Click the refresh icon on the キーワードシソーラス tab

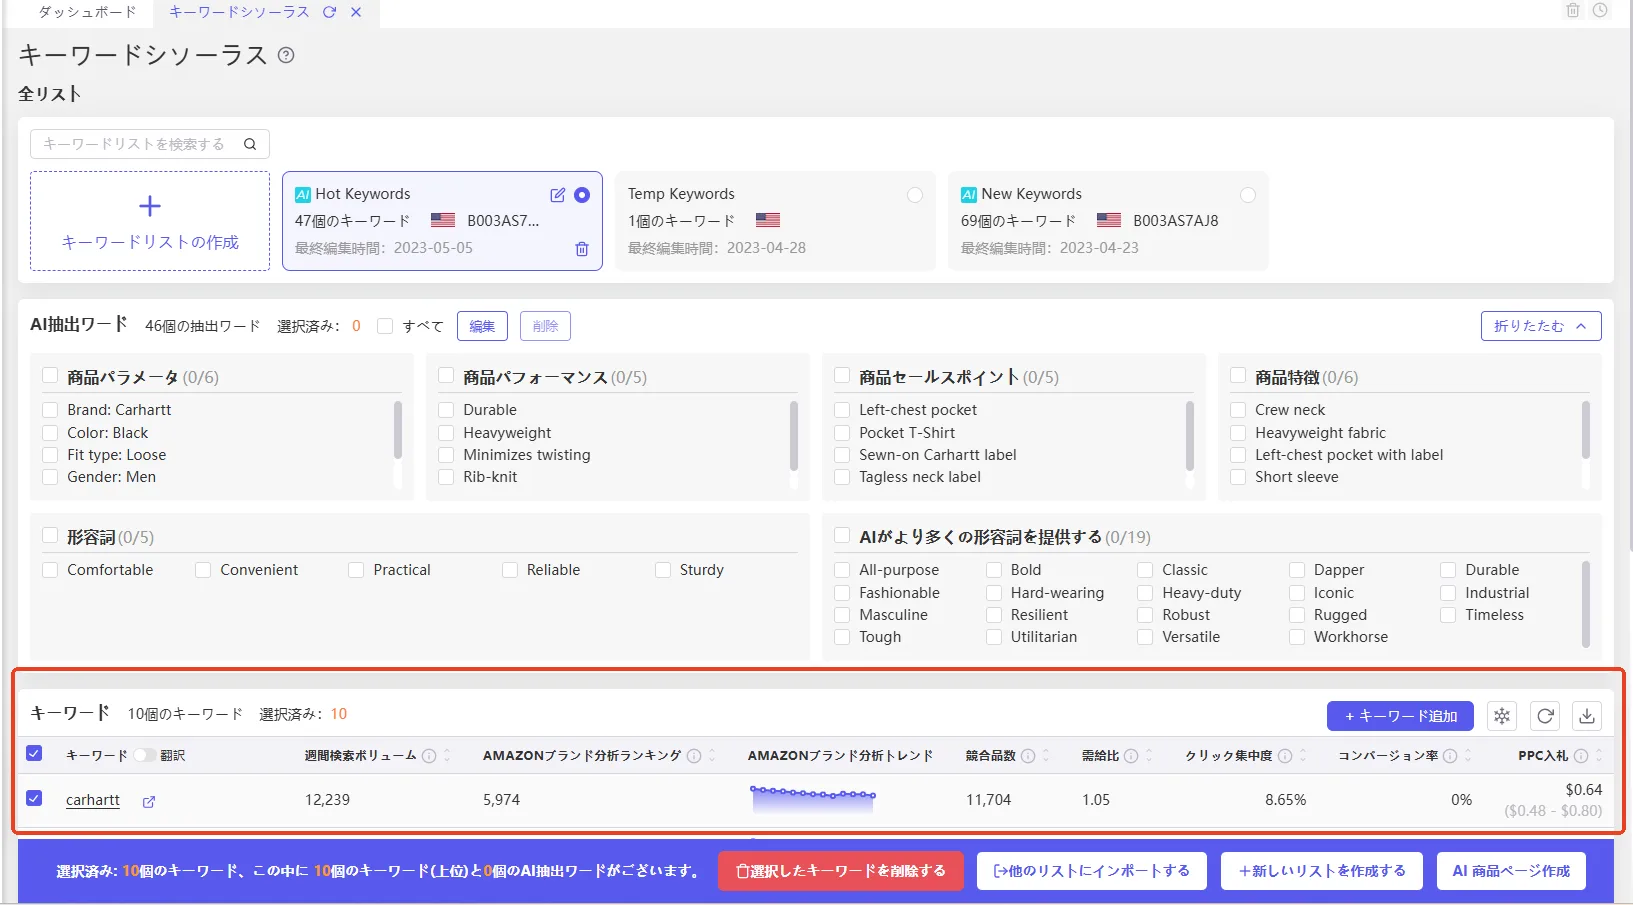329,12
